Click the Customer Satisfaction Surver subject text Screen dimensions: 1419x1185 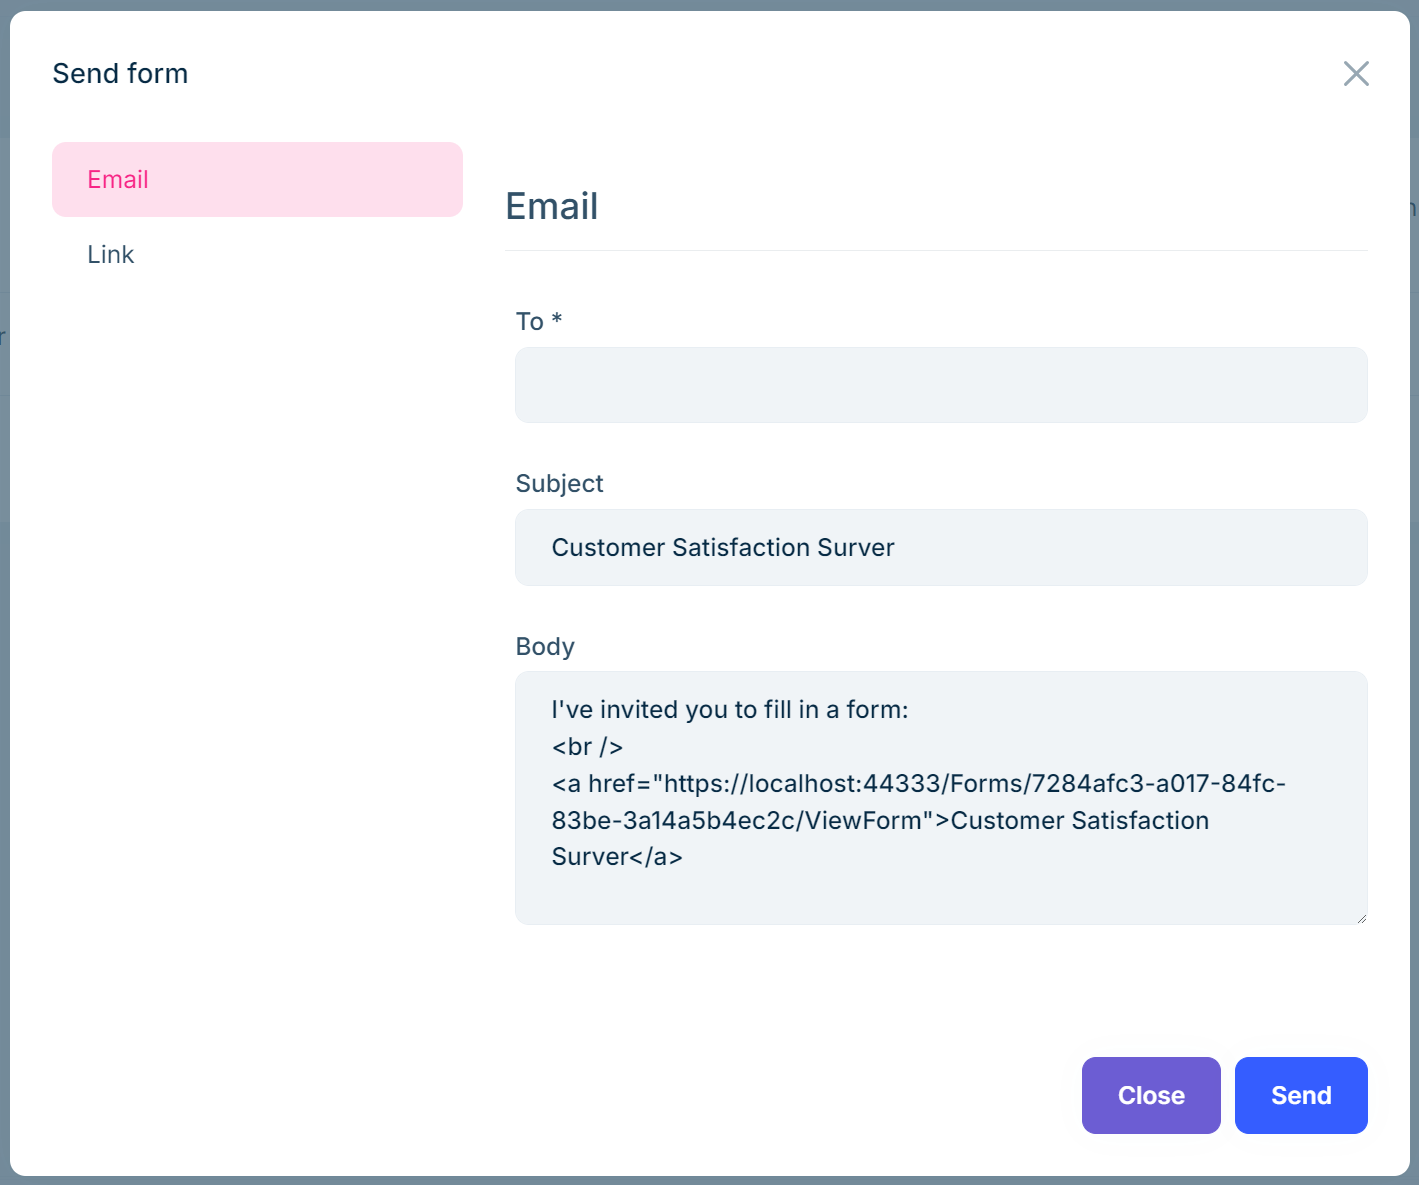(722, 547)
